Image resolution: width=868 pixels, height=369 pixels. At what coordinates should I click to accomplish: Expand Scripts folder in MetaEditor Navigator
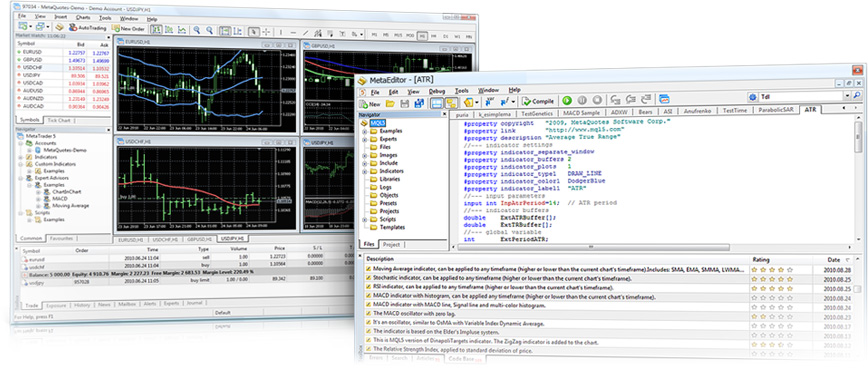365,220
